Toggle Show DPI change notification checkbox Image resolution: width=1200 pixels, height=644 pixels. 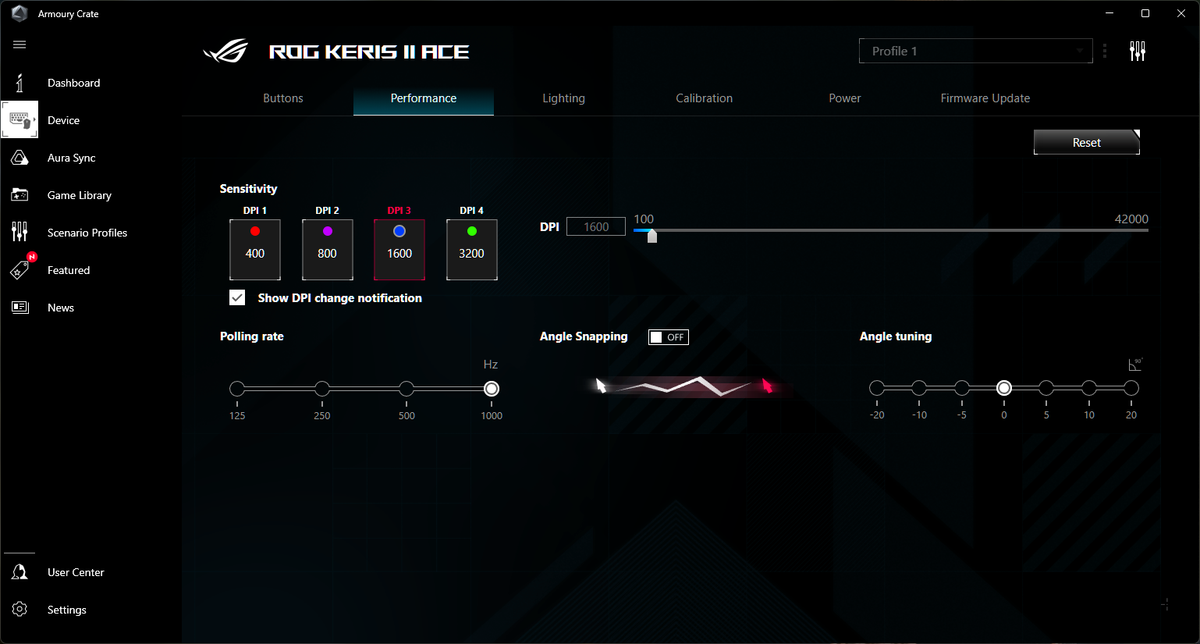(237, 298)
